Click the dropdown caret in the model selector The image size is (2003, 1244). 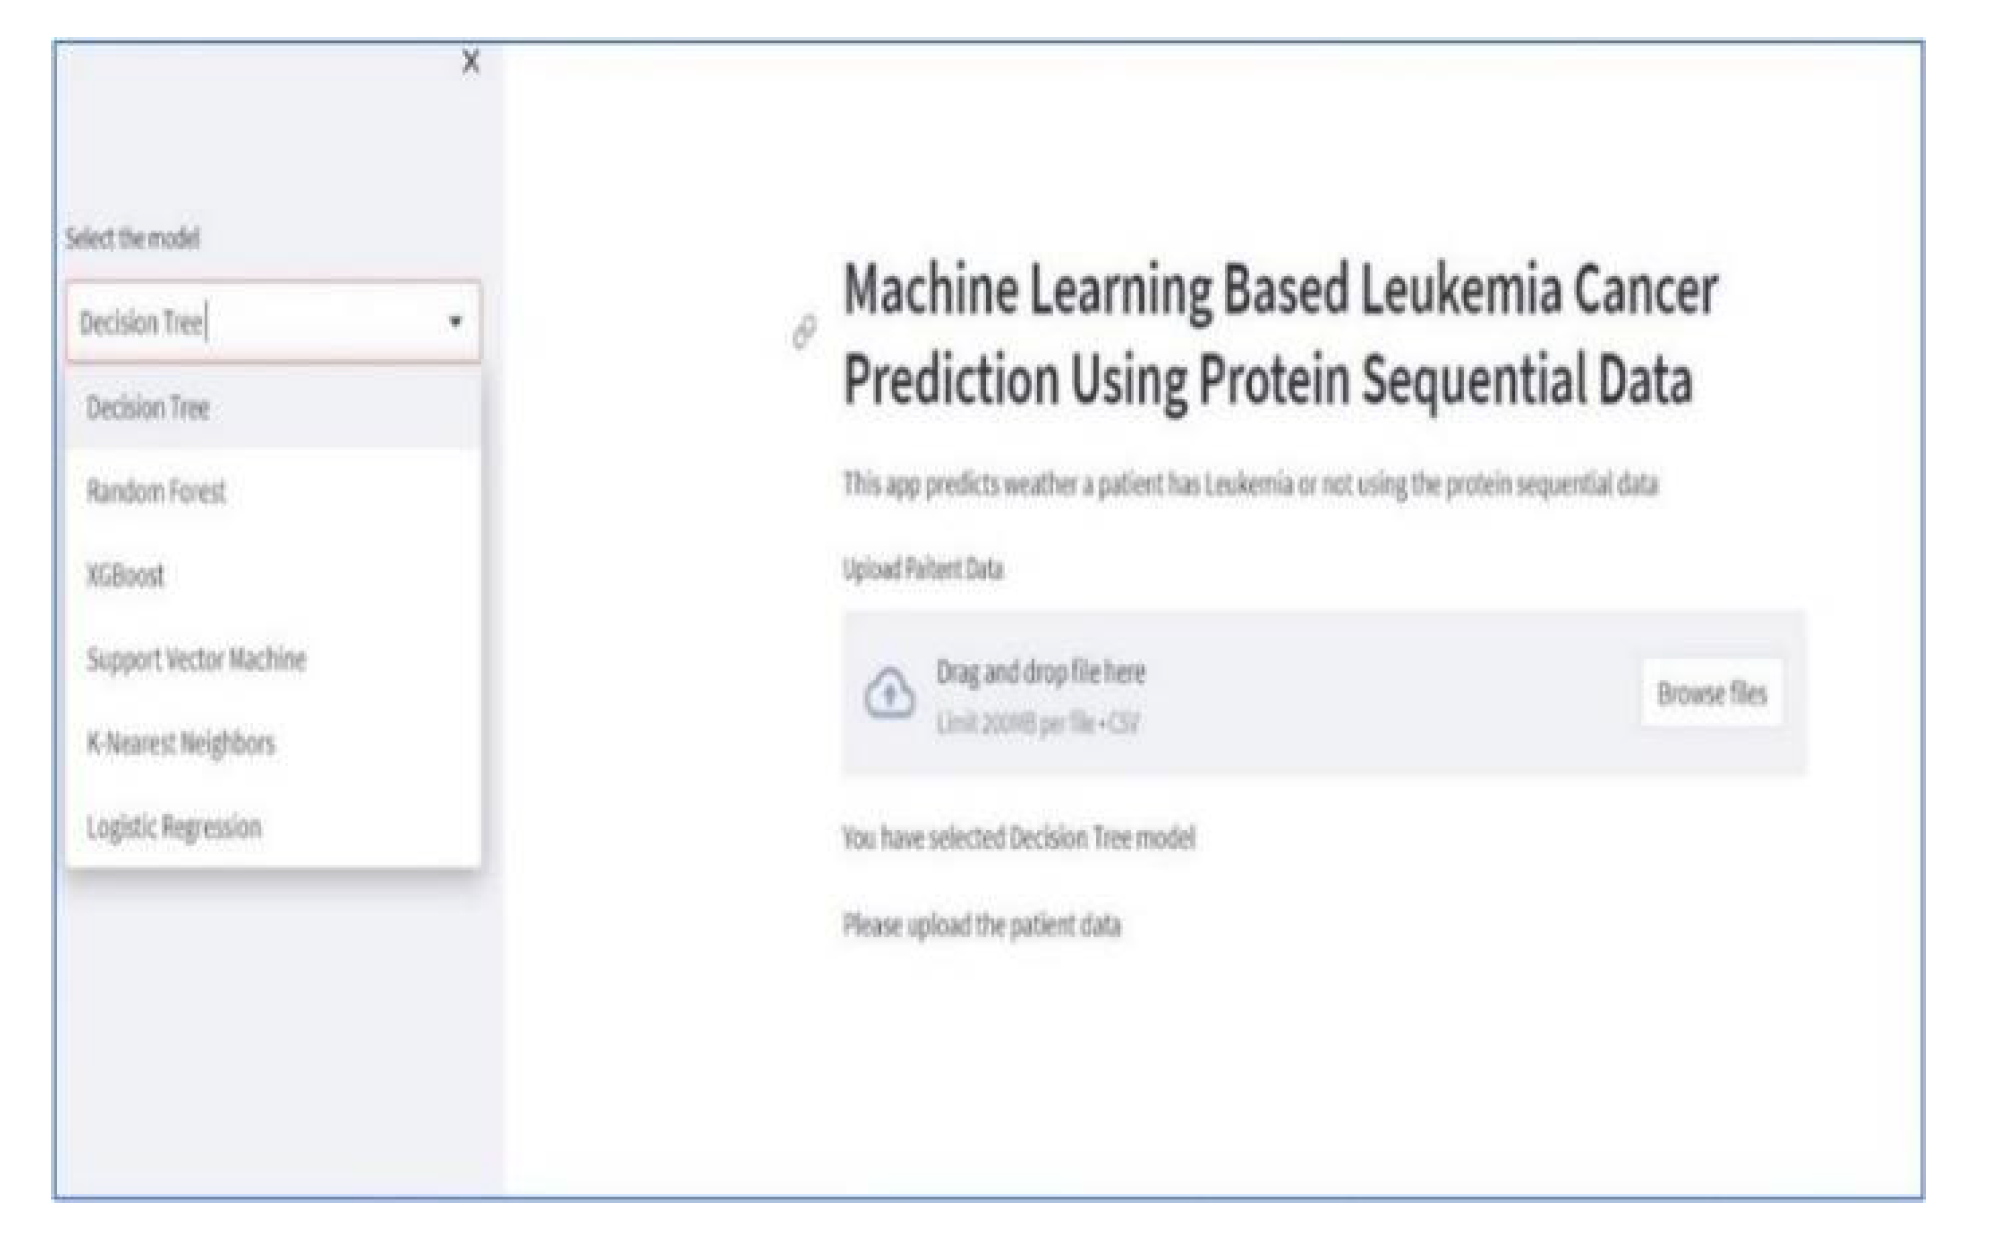[458, 321]
